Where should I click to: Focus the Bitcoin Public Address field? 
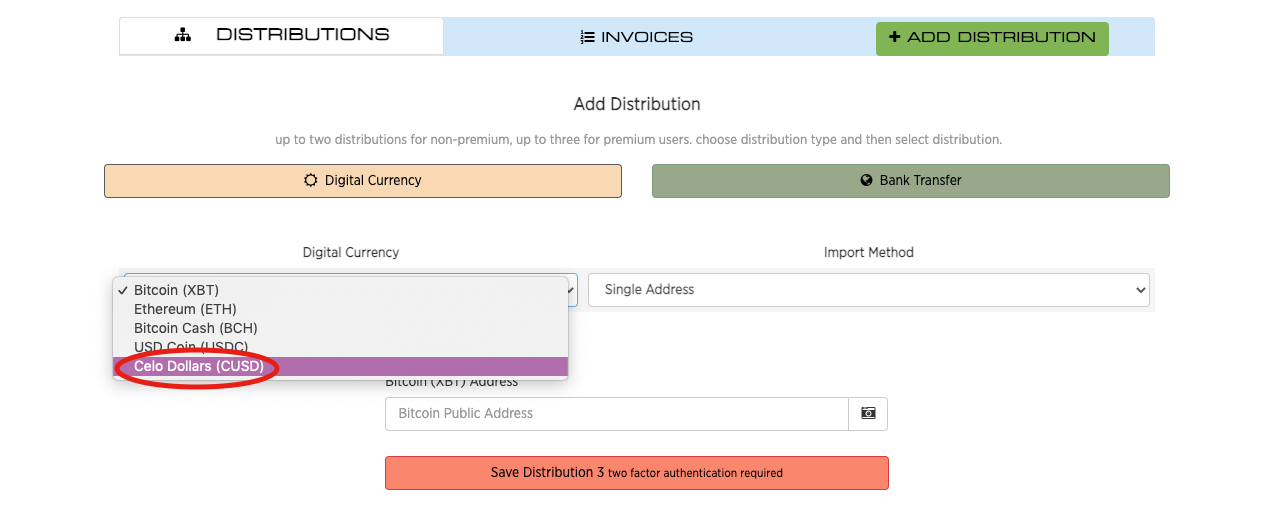(x=616, y=414)
